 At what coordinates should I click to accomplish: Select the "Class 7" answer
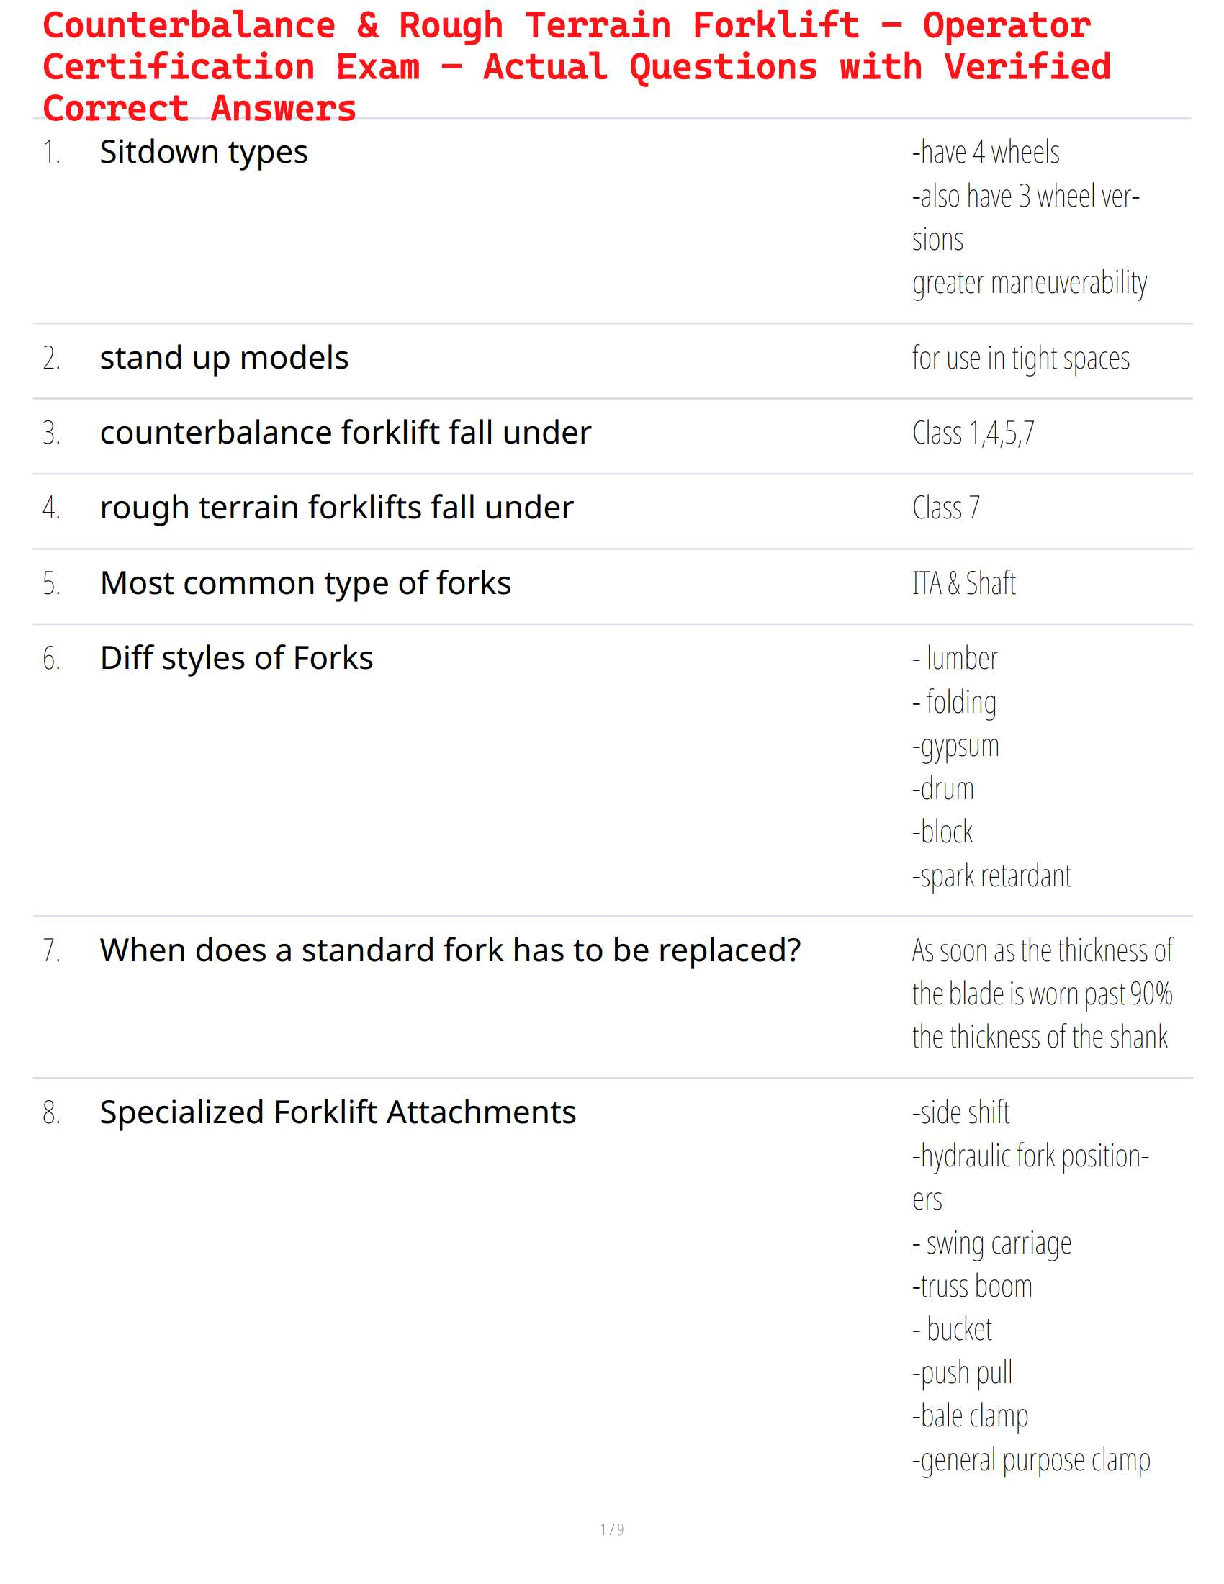click(x=945, y=508)
